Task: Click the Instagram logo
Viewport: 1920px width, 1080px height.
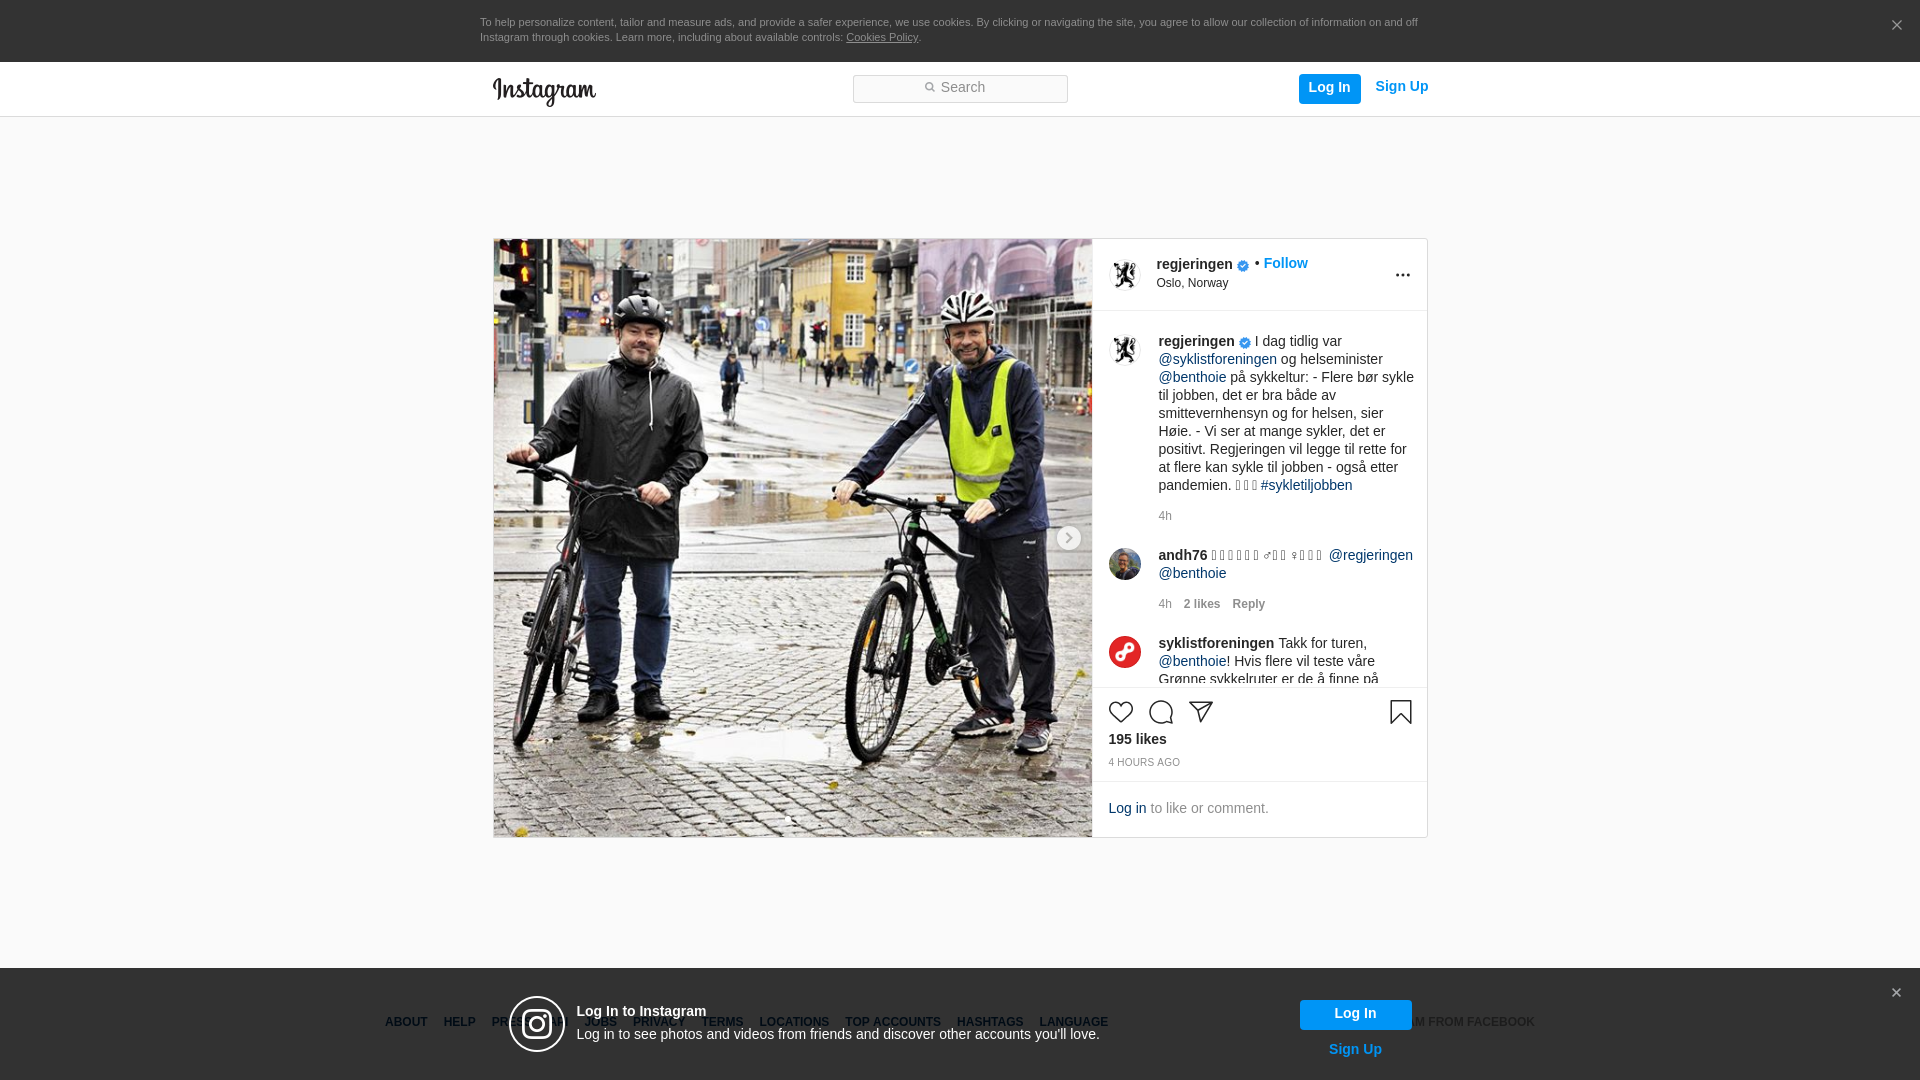Action: click(544, 91)
